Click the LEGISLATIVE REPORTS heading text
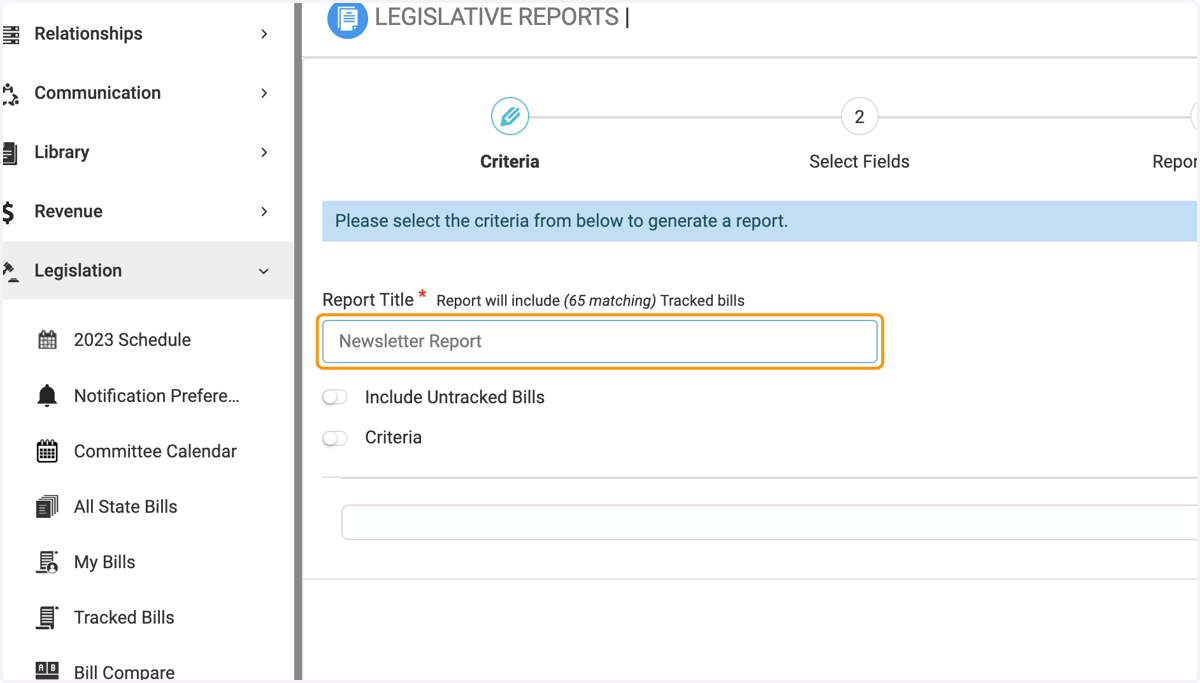 (497, 17)
